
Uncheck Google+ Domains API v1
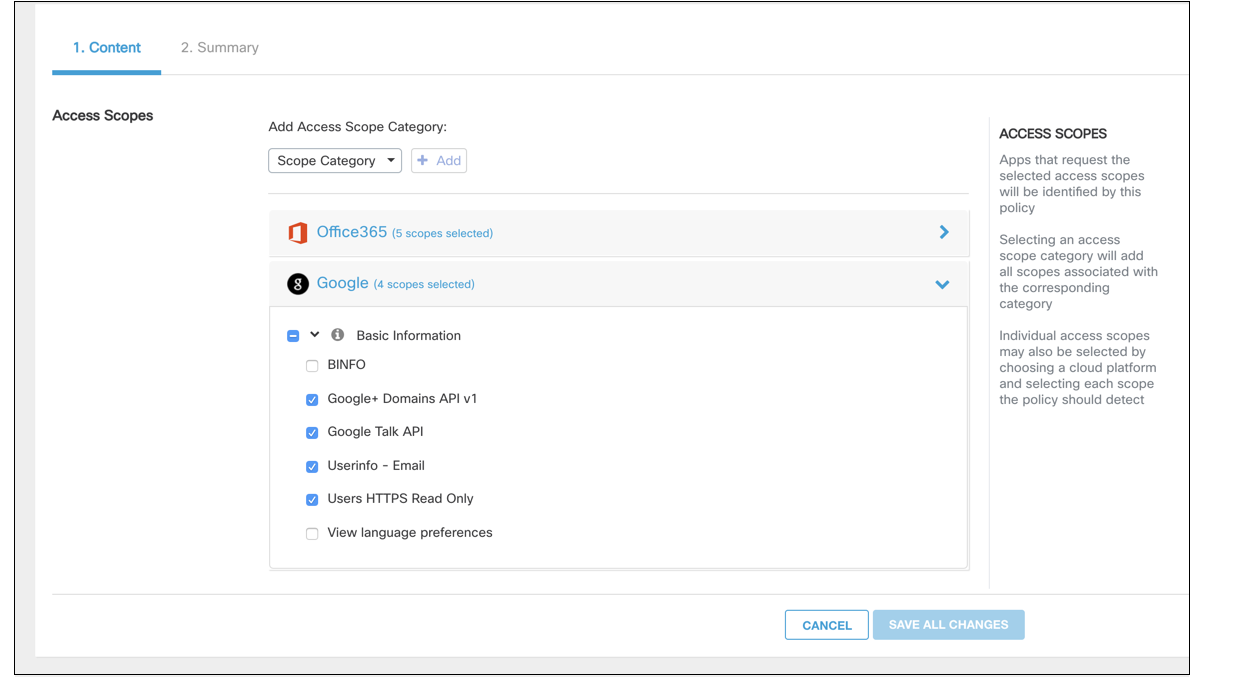(x=312, y=399)
